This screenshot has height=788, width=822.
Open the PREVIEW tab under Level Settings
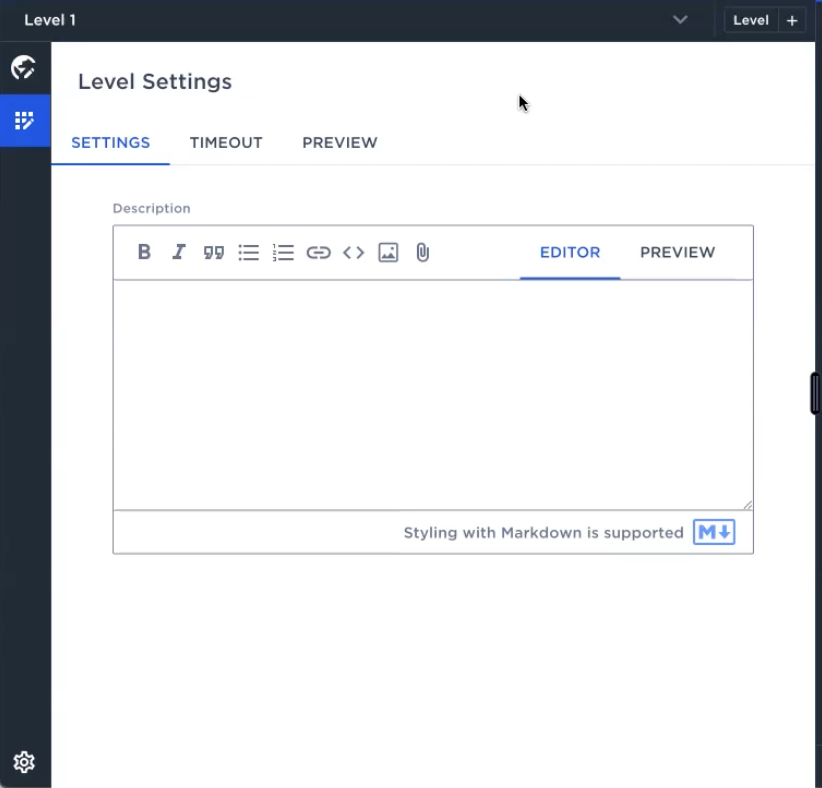click(340, 143)
